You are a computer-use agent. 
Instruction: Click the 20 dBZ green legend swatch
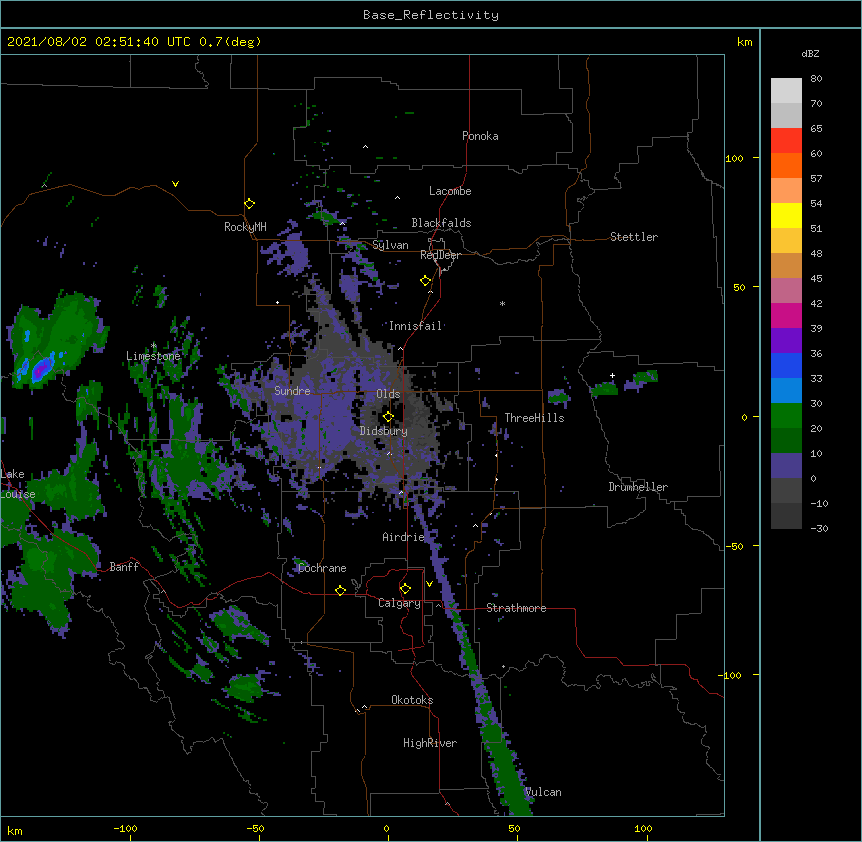pyautogui.click(x=786, y=440)
